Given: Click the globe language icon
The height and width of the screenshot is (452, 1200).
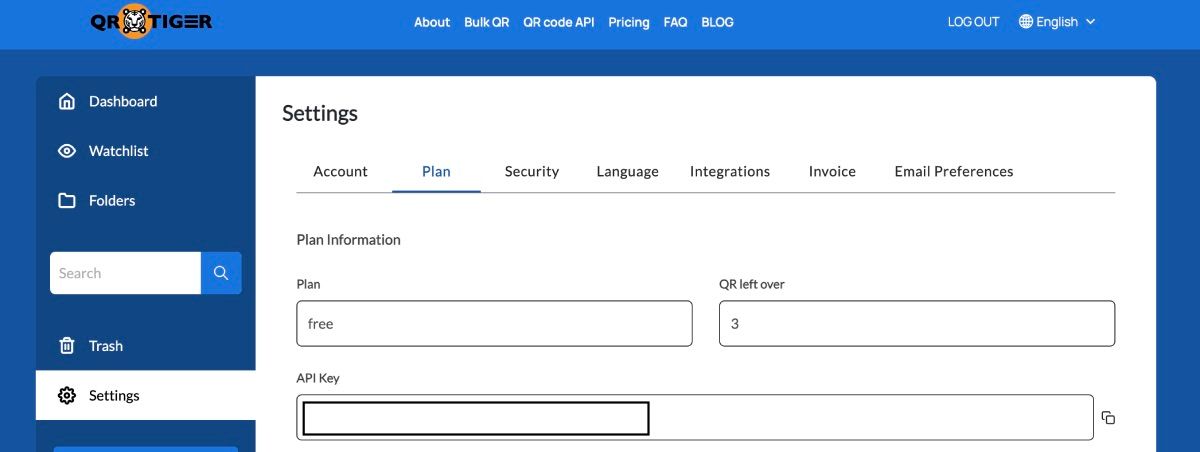Looking at the screenshot, I should click(x=1025, y=22).
